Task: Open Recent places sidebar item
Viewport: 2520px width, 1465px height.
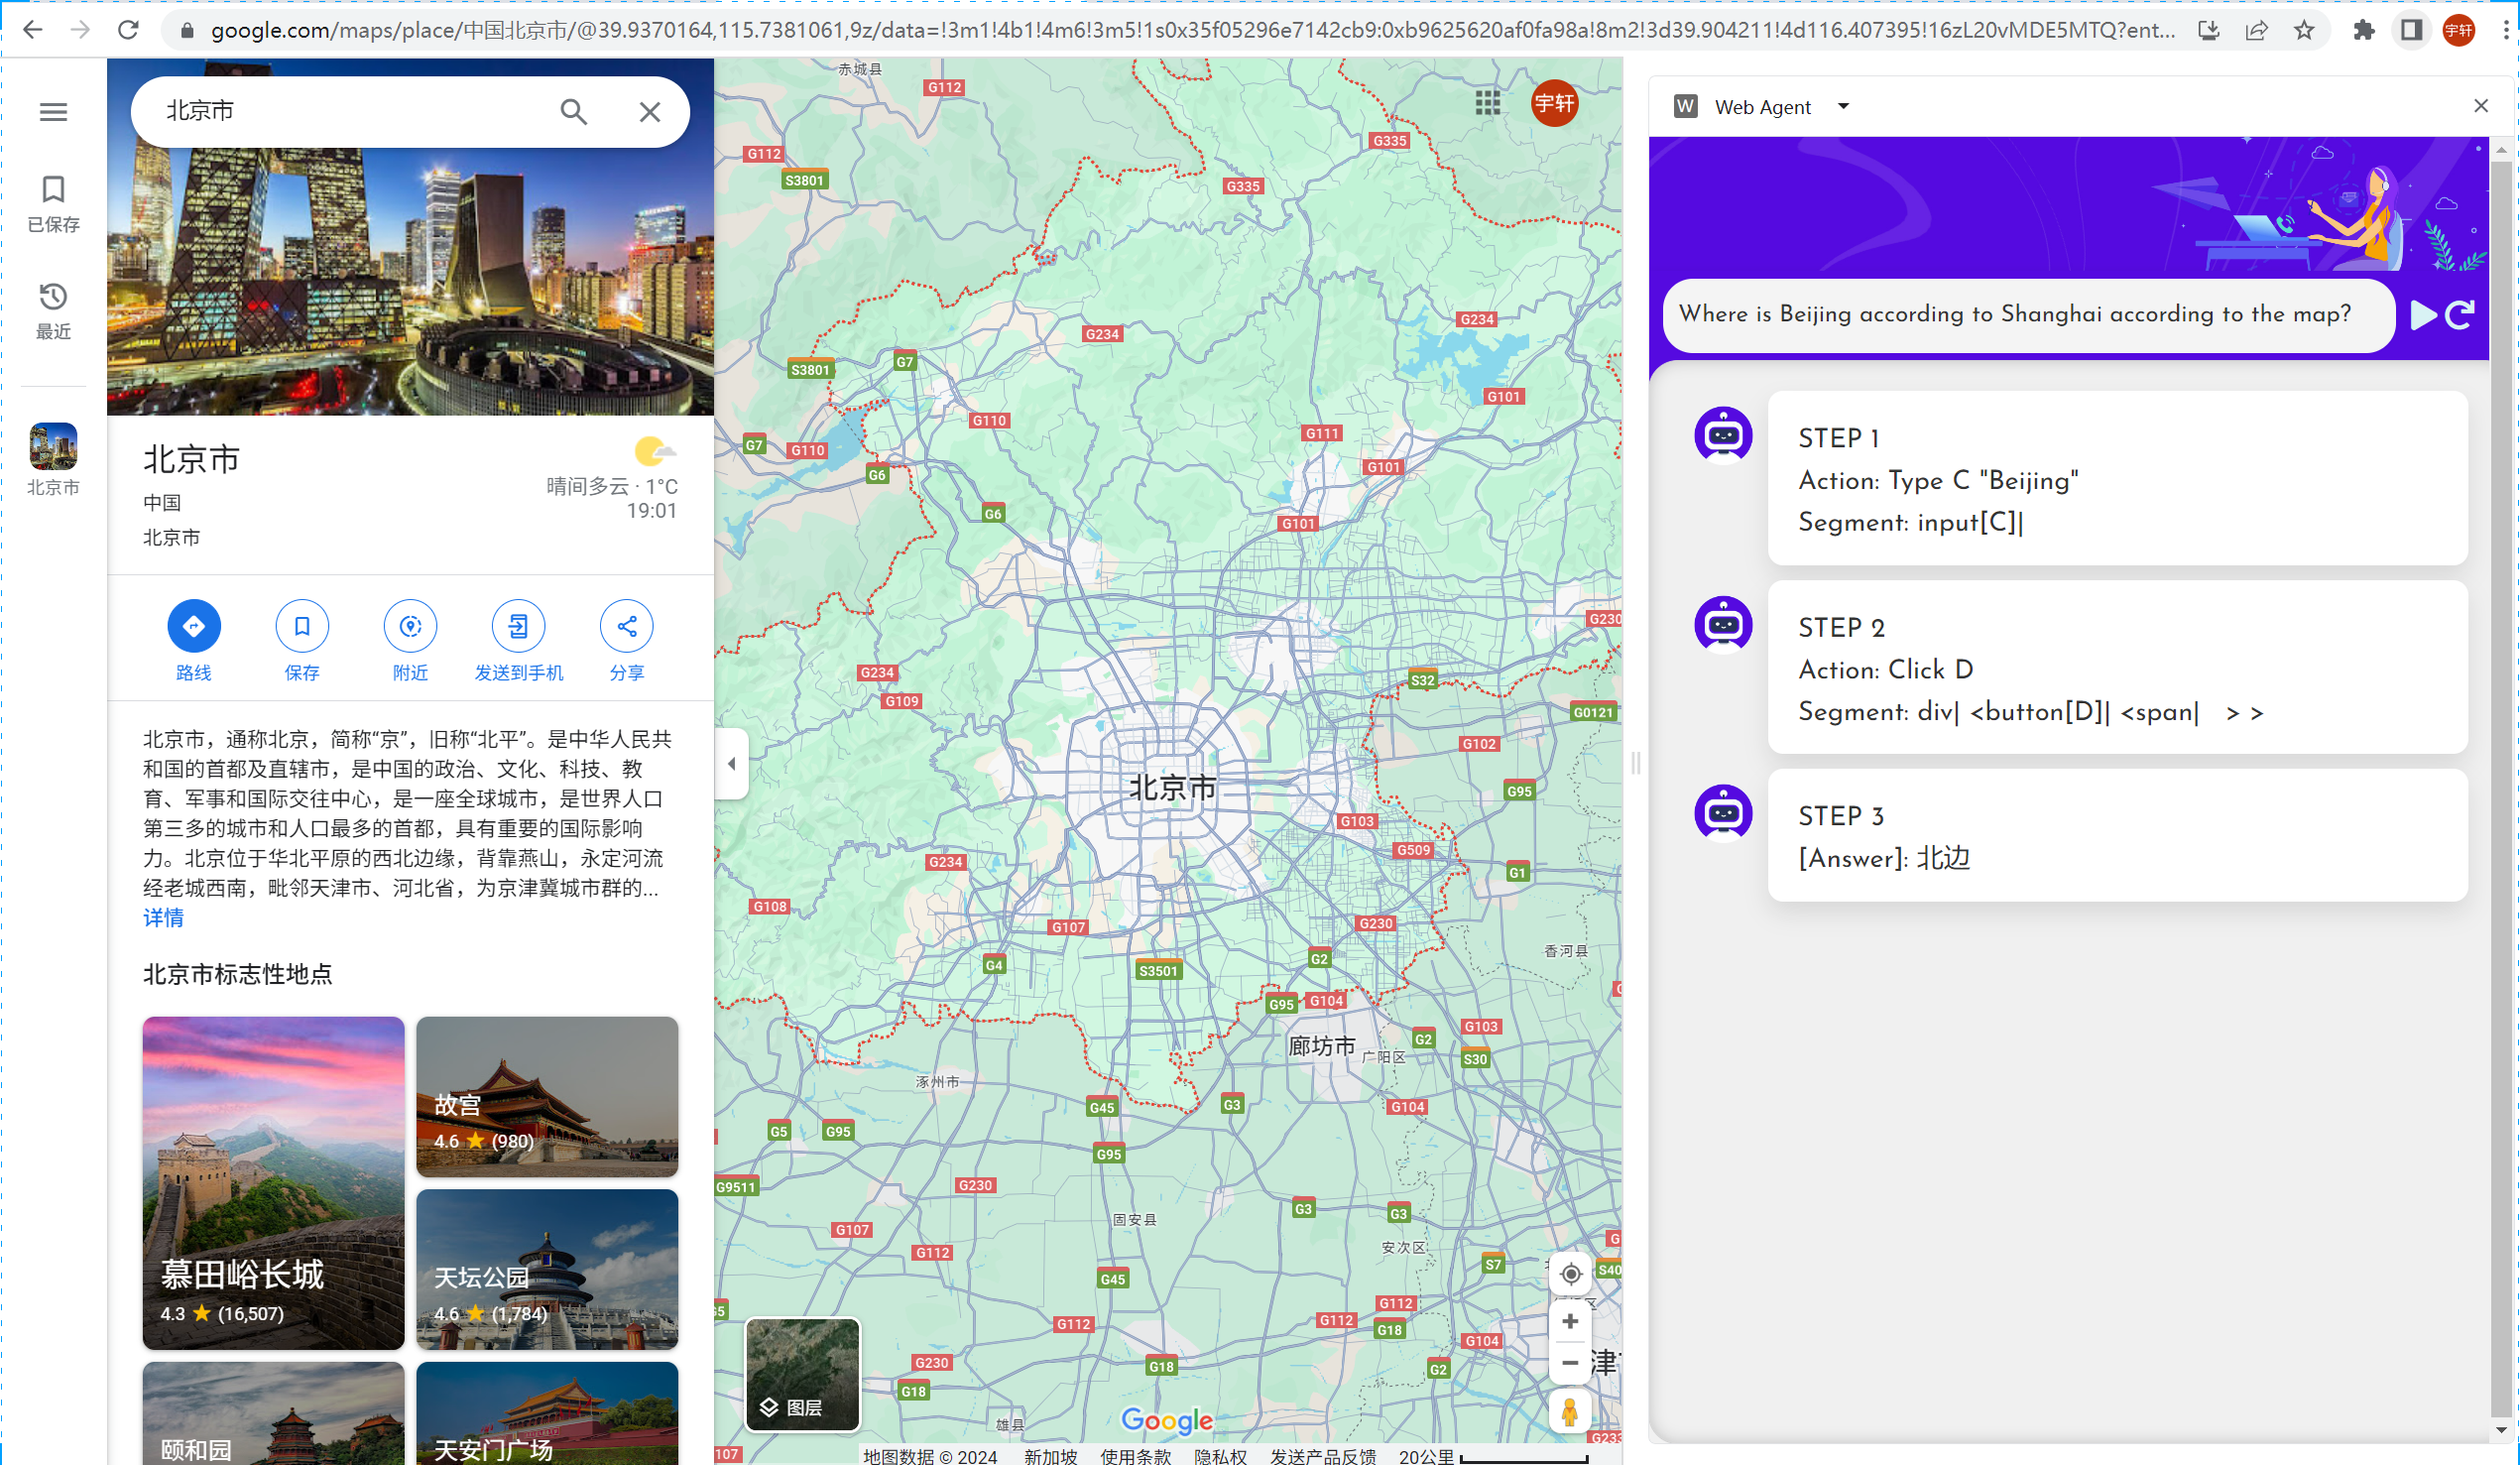Action: pyautogui.click(x=53, y=310)
